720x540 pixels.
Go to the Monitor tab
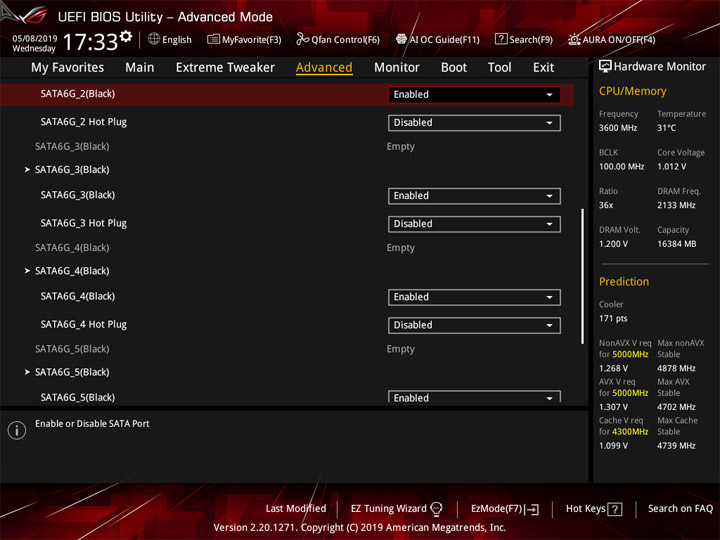click(397, 68)
